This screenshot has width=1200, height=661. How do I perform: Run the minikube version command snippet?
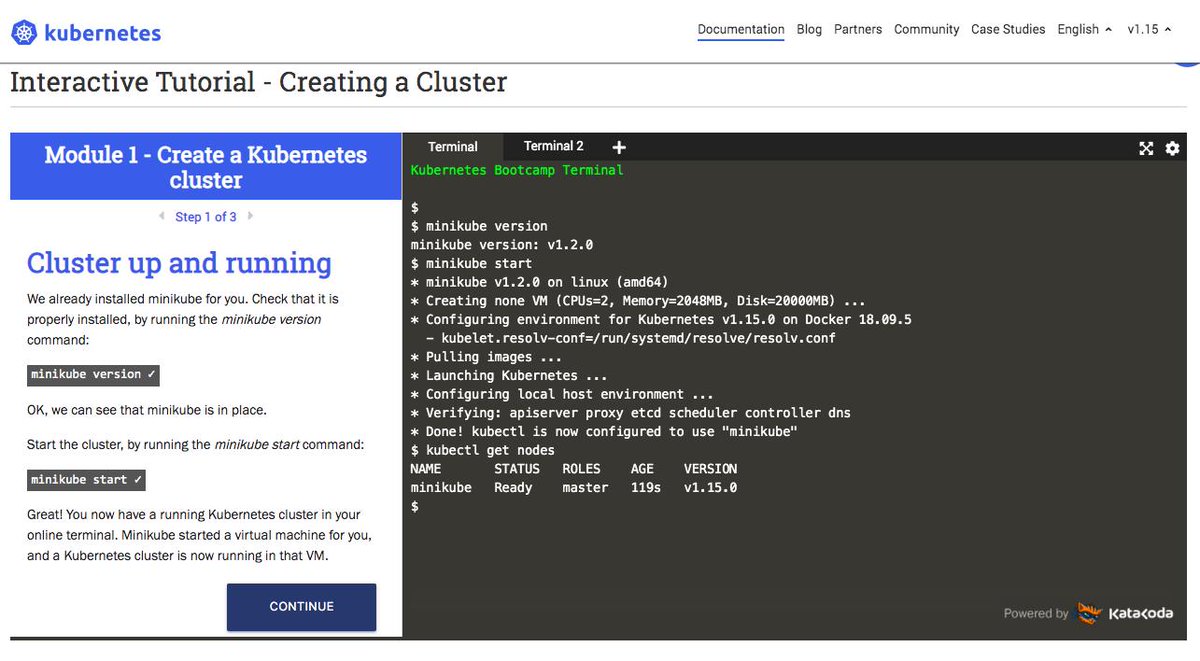coord(93,374)
